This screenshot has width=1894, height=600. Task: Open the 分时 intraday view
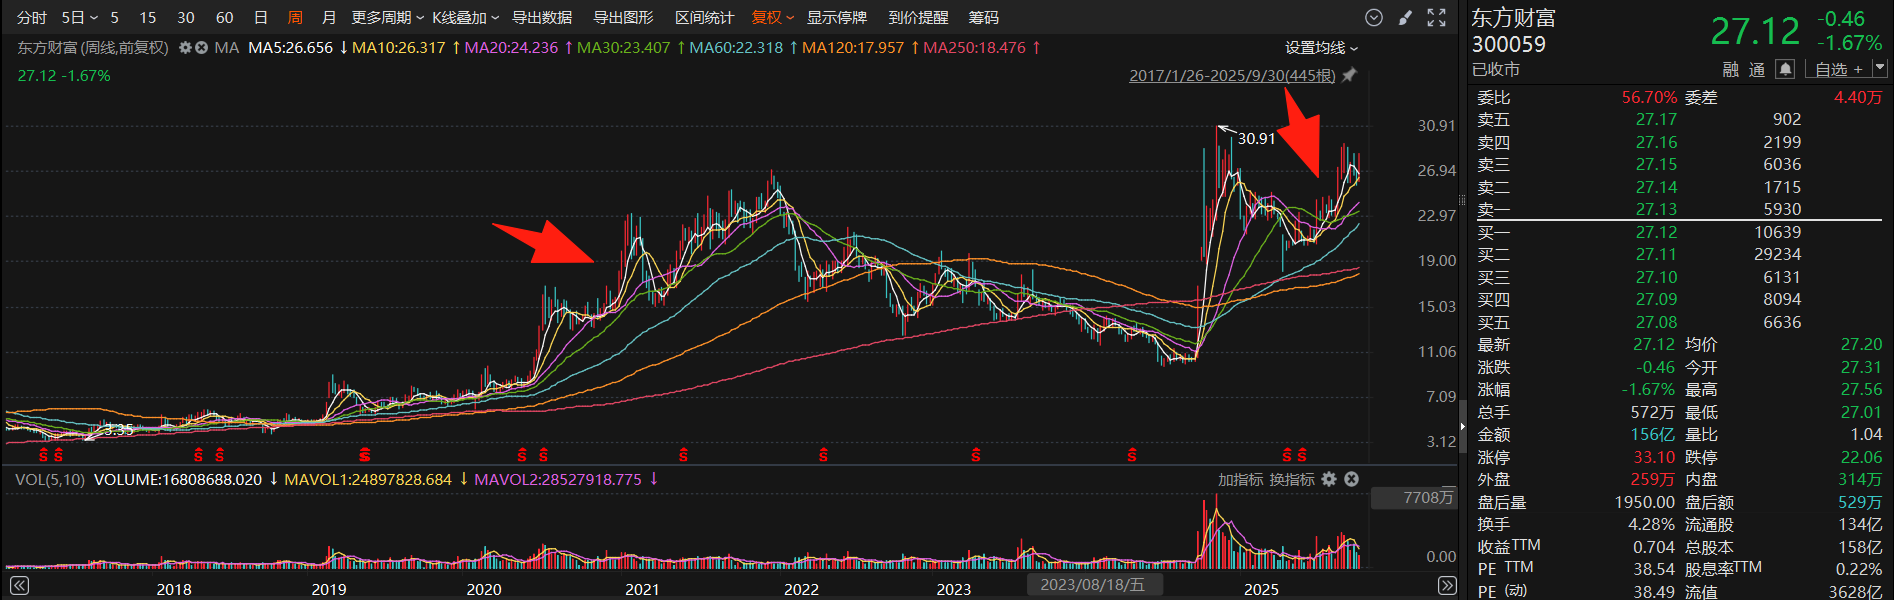pyautogui.click(x=32, y=18)
